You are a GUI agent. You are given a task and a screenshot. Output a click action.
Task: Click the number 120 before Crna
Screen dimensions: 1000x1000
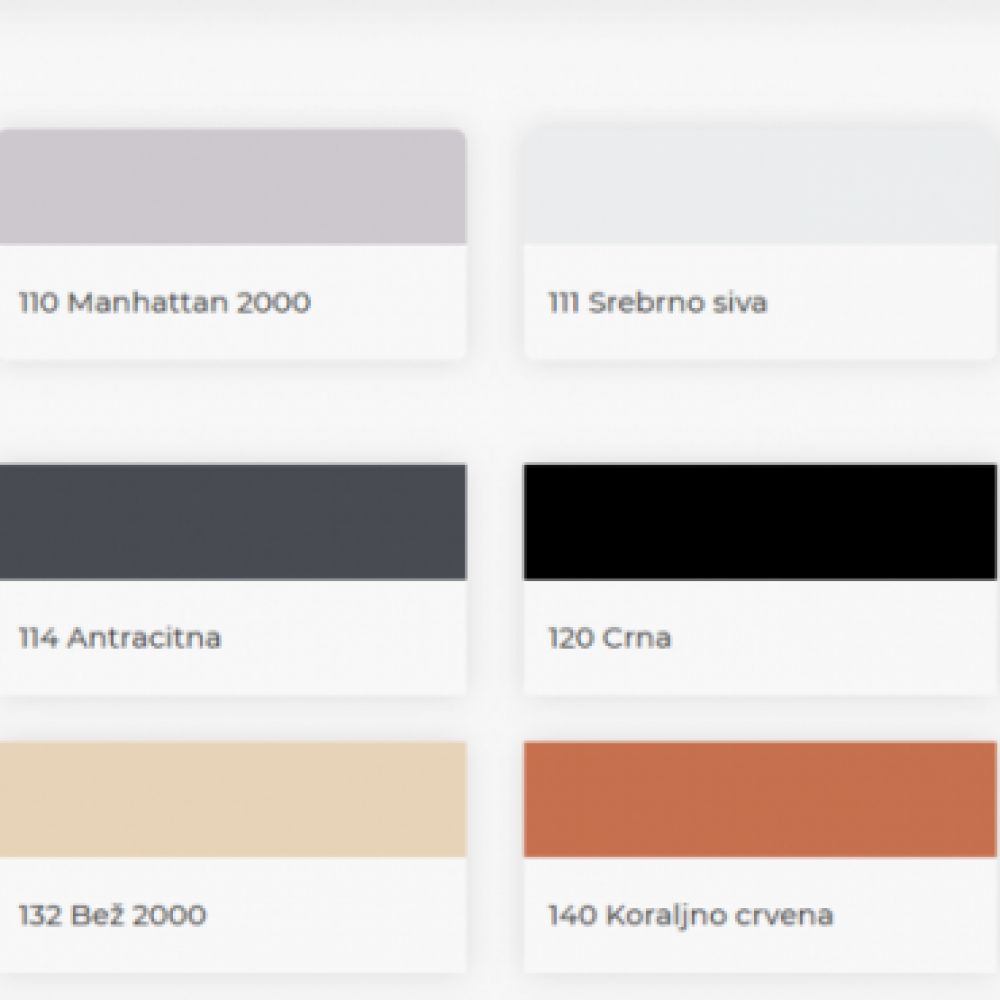[x=570, y=637]
